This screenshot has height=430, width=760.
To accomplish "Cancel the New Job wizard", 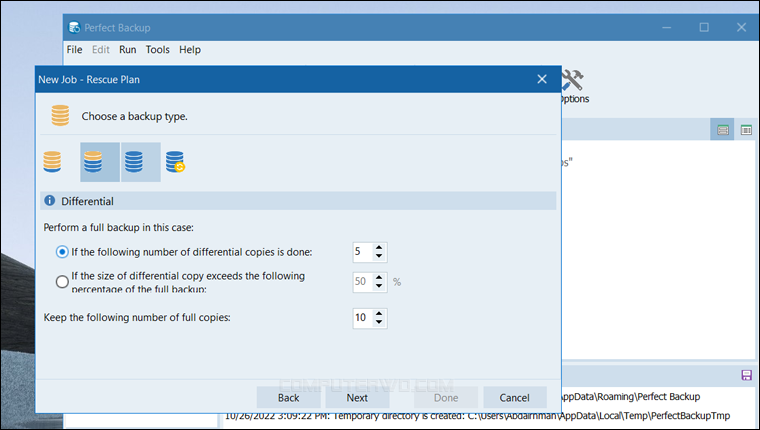I will click(515, 398).
